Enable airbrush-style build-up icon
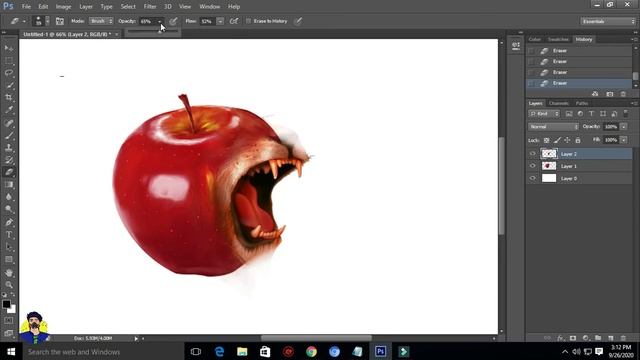The image size is (640, 360). 234,21
